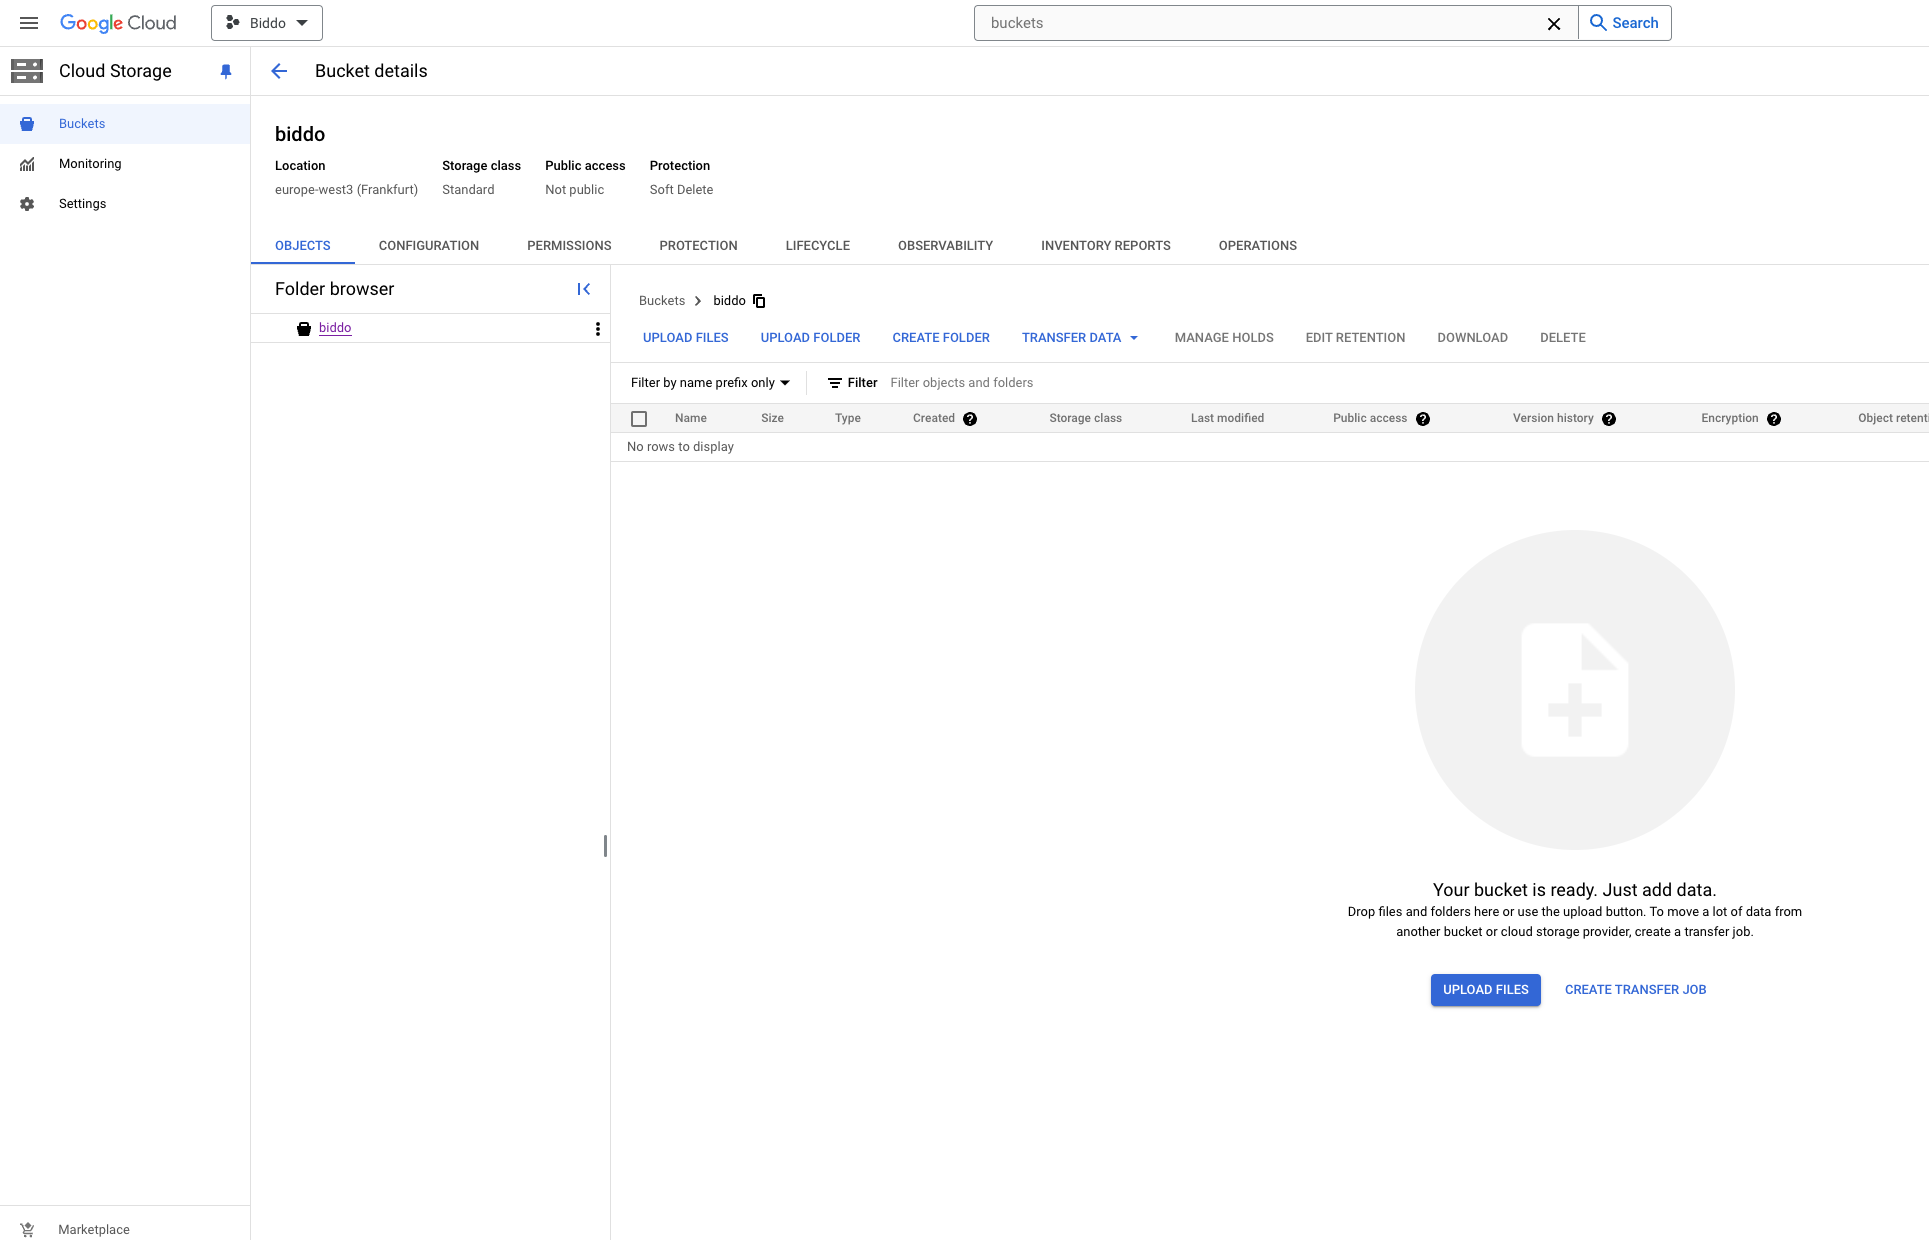Click Upload Folder in the toolbar

pyautogui.click(x=810, y=338)
